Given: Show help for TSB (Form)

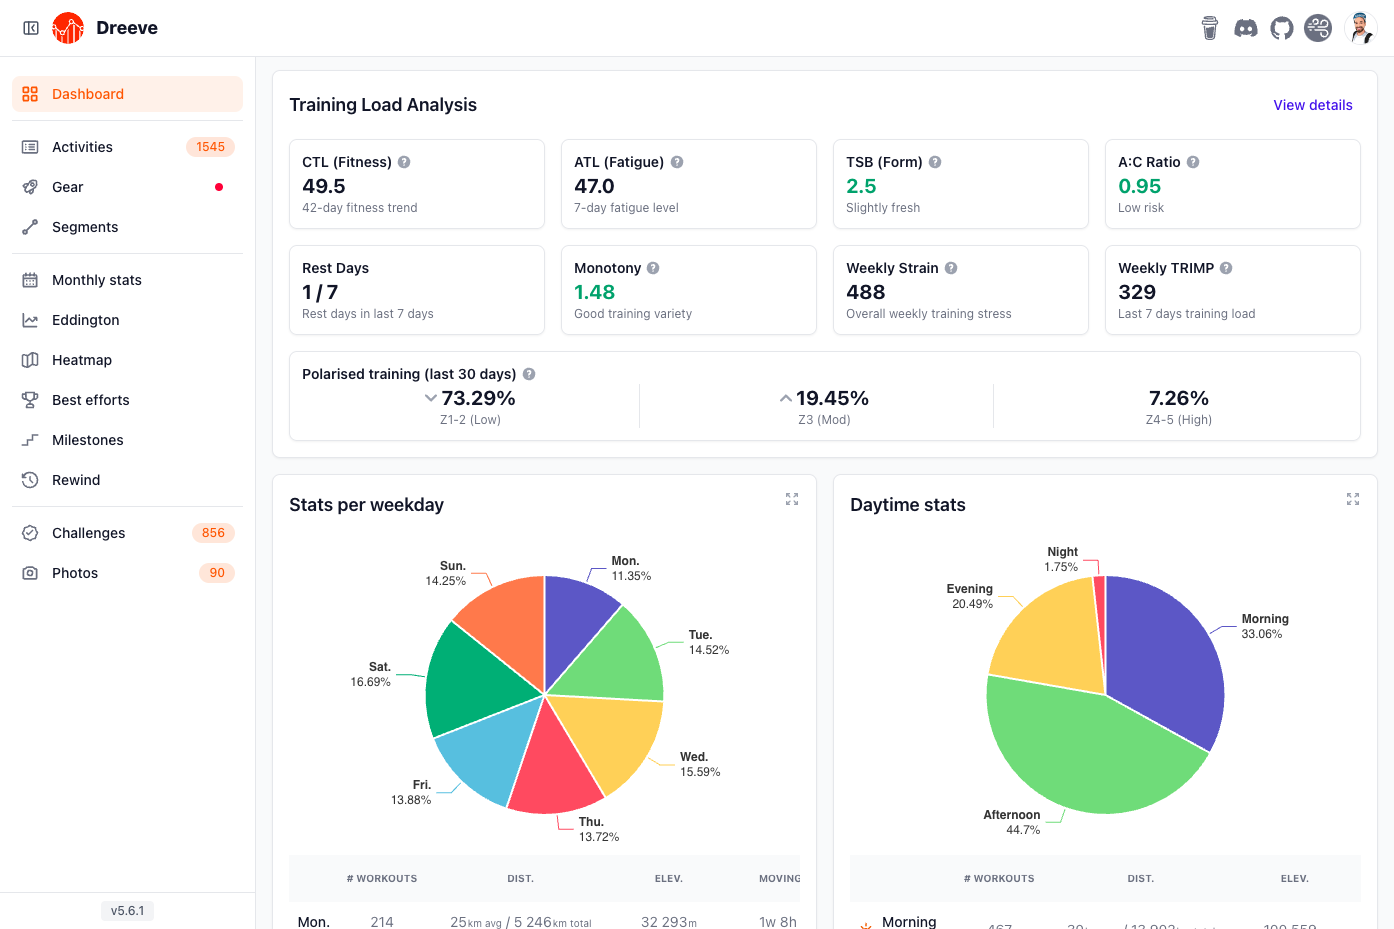Looking at the screenshot, I should 935,162.
